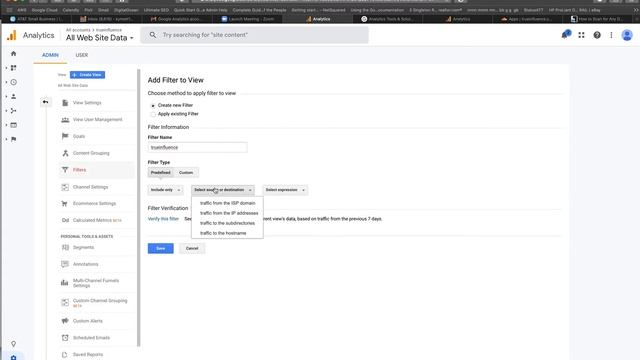
Task: Select Create new Filter radio button
Action: (153, 105)
